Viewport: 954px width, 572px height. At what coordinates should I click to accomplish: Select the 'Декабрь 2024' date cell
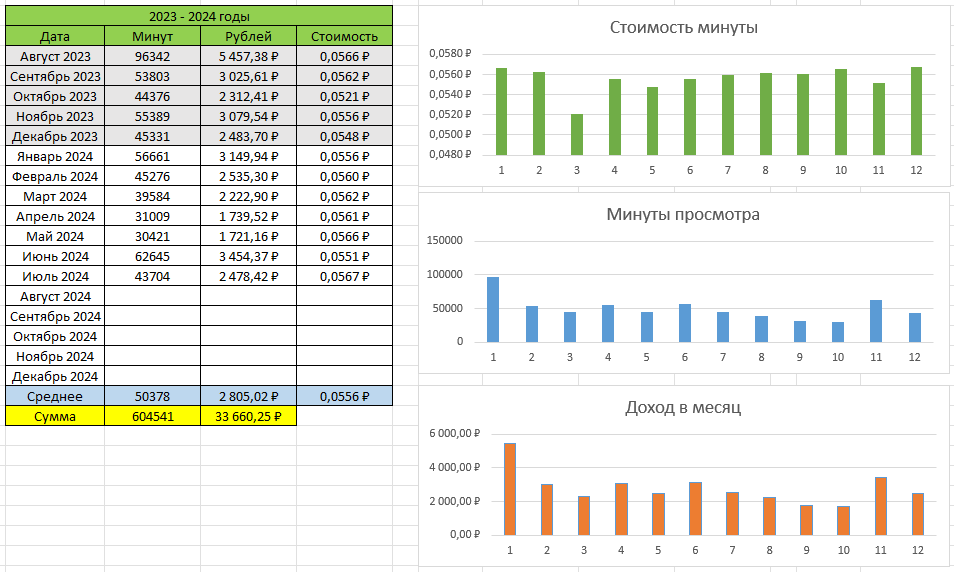click(x=55, y=377)
